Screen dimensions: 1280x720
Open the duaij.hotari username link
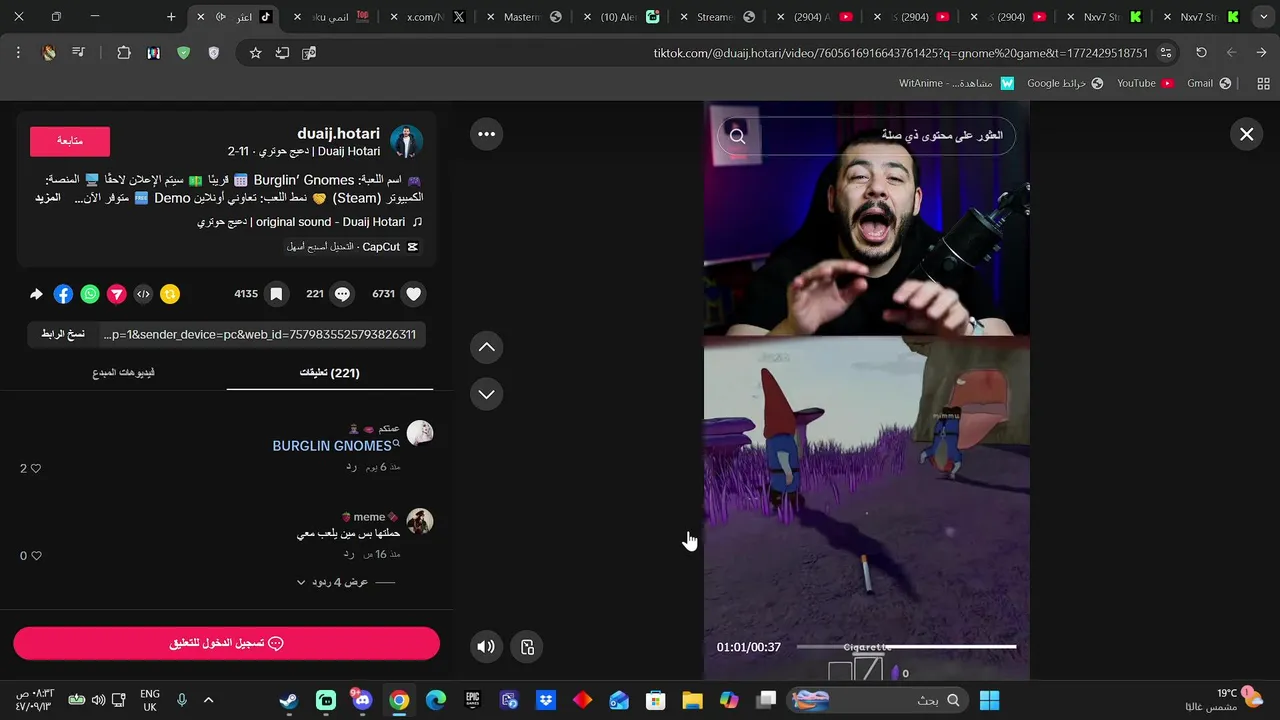[338, 133]
